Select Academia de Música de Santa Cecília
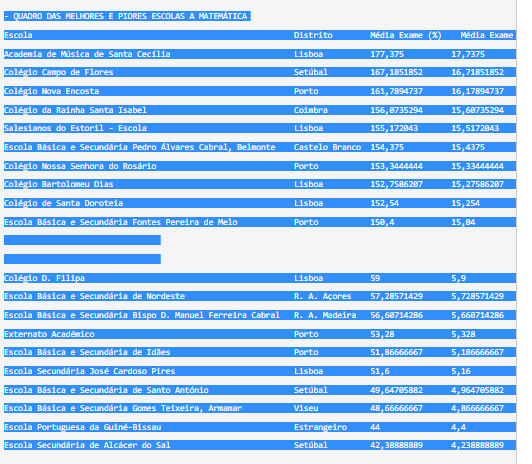 [87, 54]
